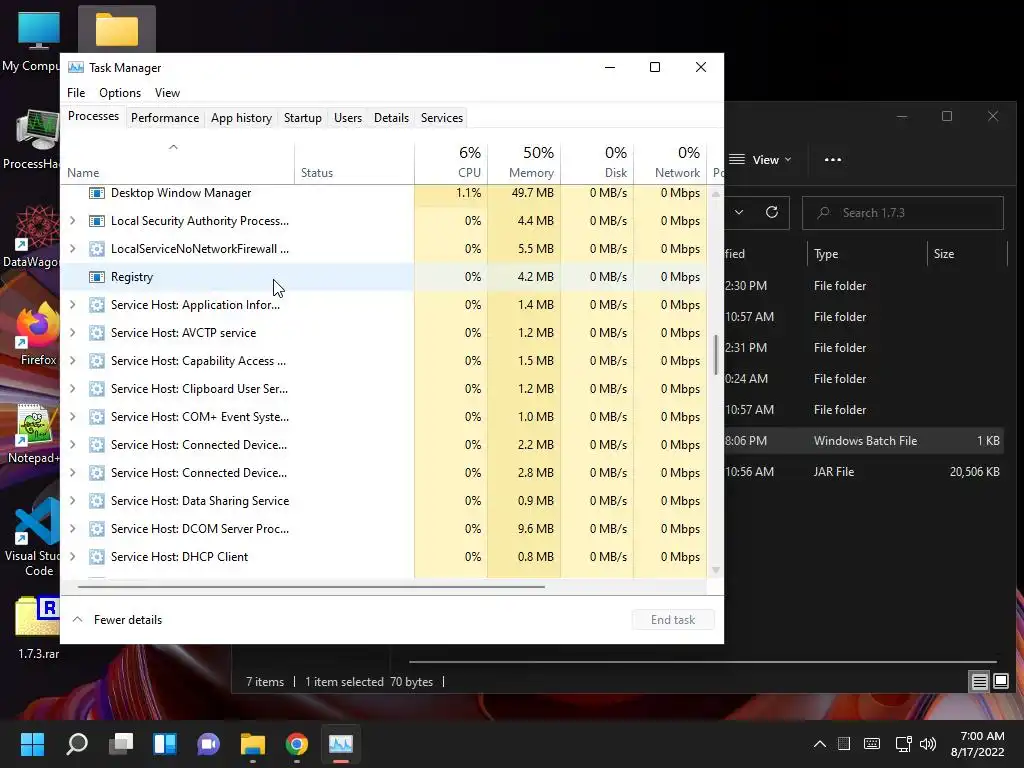
Task: Sort processes by Network column
Action: tap(670, 162)
